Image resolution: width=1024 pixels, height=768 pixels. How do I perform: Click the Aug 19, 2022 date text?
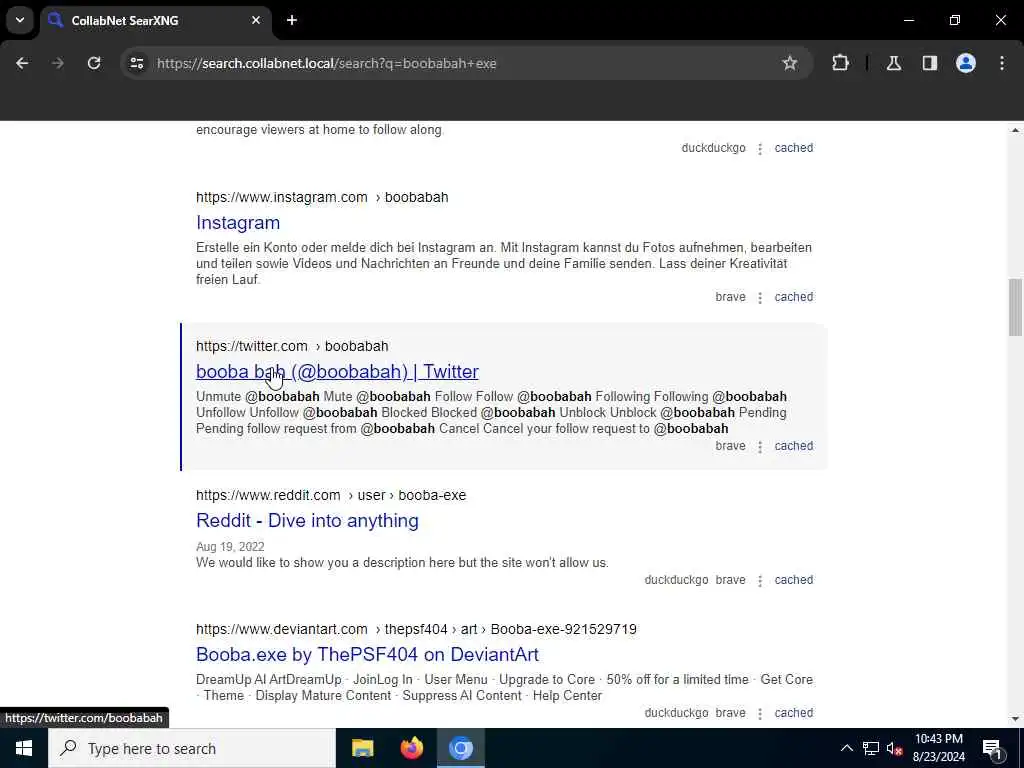pos(230,547)
